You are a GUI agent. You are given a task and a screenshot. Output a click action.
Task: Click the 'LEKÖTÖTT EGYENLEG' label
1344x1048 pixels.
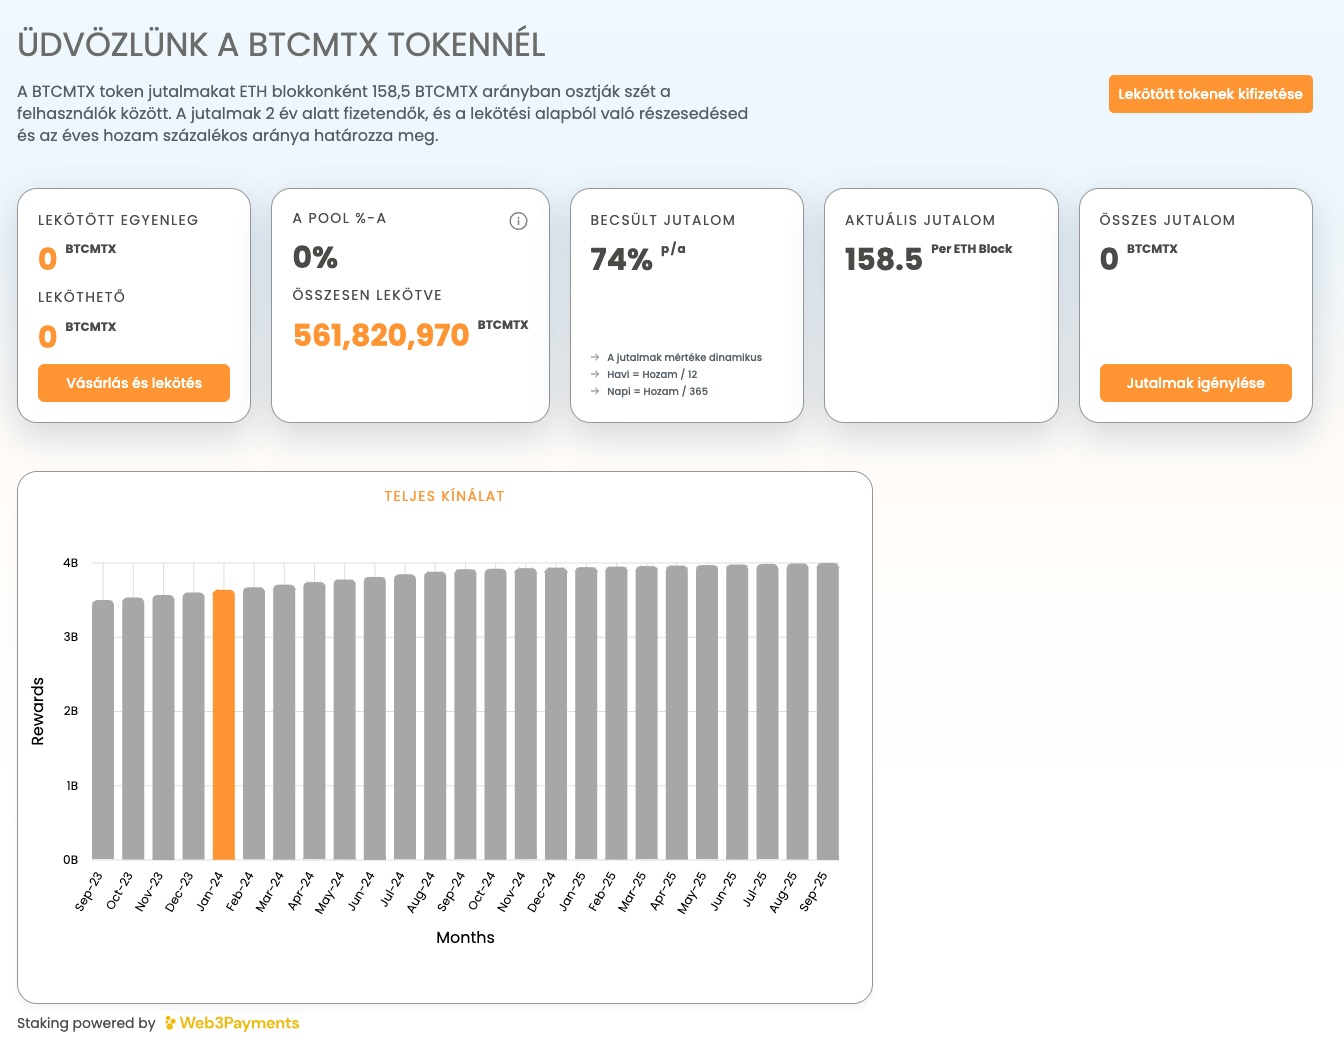click(118, 220)
